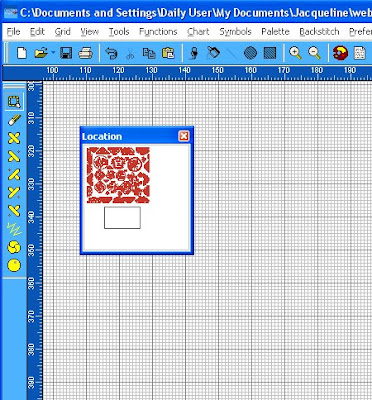372x400 pixels.
Task: Select the full cross stitch tool
Action: (x=14, y=138)
